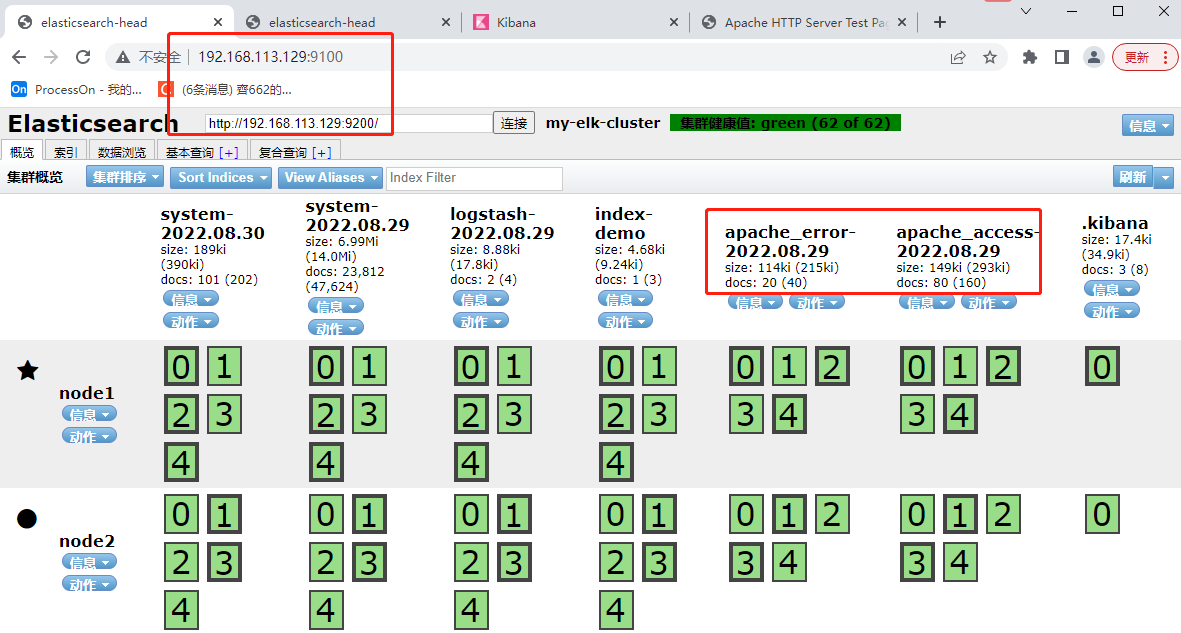Toggle the browser side panel icon
Image resolution: width=1181 pixels, height=633 pixels.
[1062, 57]
